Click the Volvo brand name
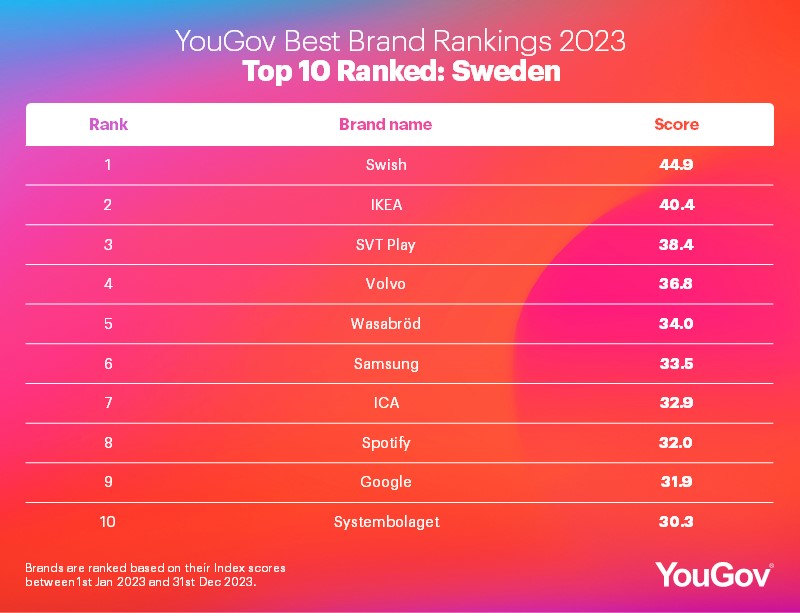The image size is (800, 613). (386, 284)
